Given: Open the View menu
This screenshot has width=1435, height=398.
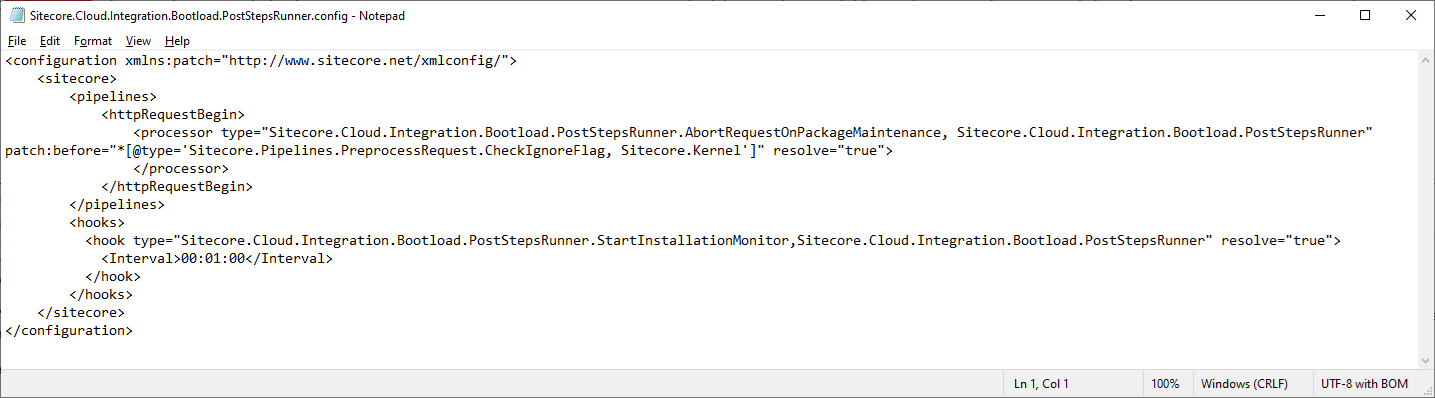Looking at the screenshot, I should click(139, 41).
